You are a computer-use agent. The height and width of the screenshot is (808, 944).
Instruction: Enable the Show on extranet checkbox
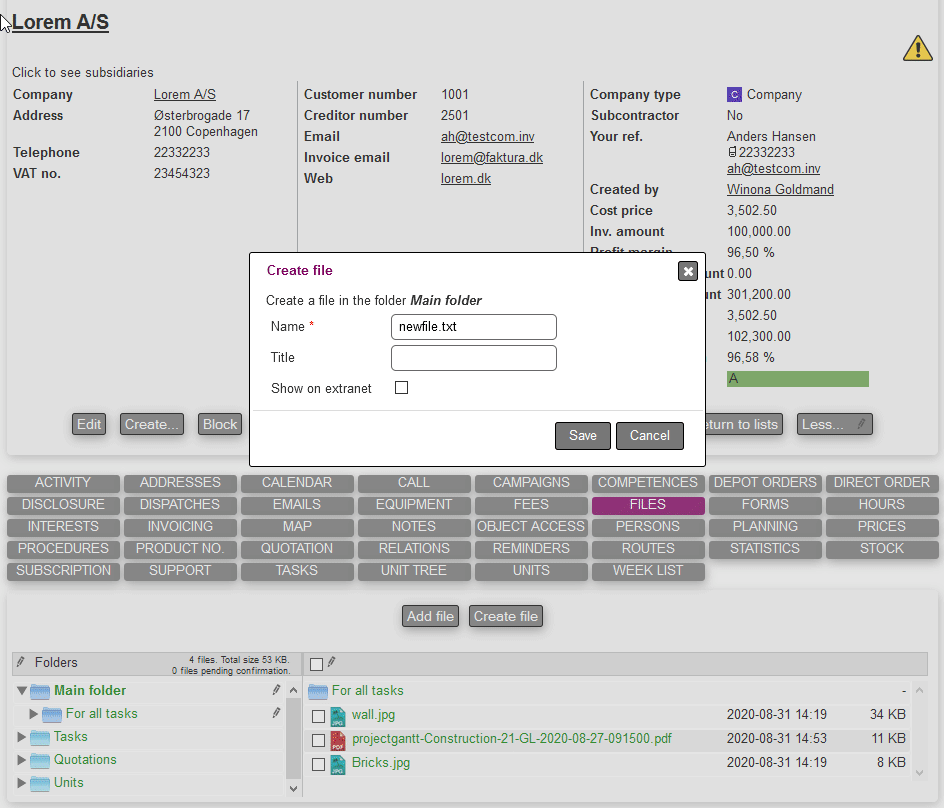pyautogui.click(x=402, y=388)
